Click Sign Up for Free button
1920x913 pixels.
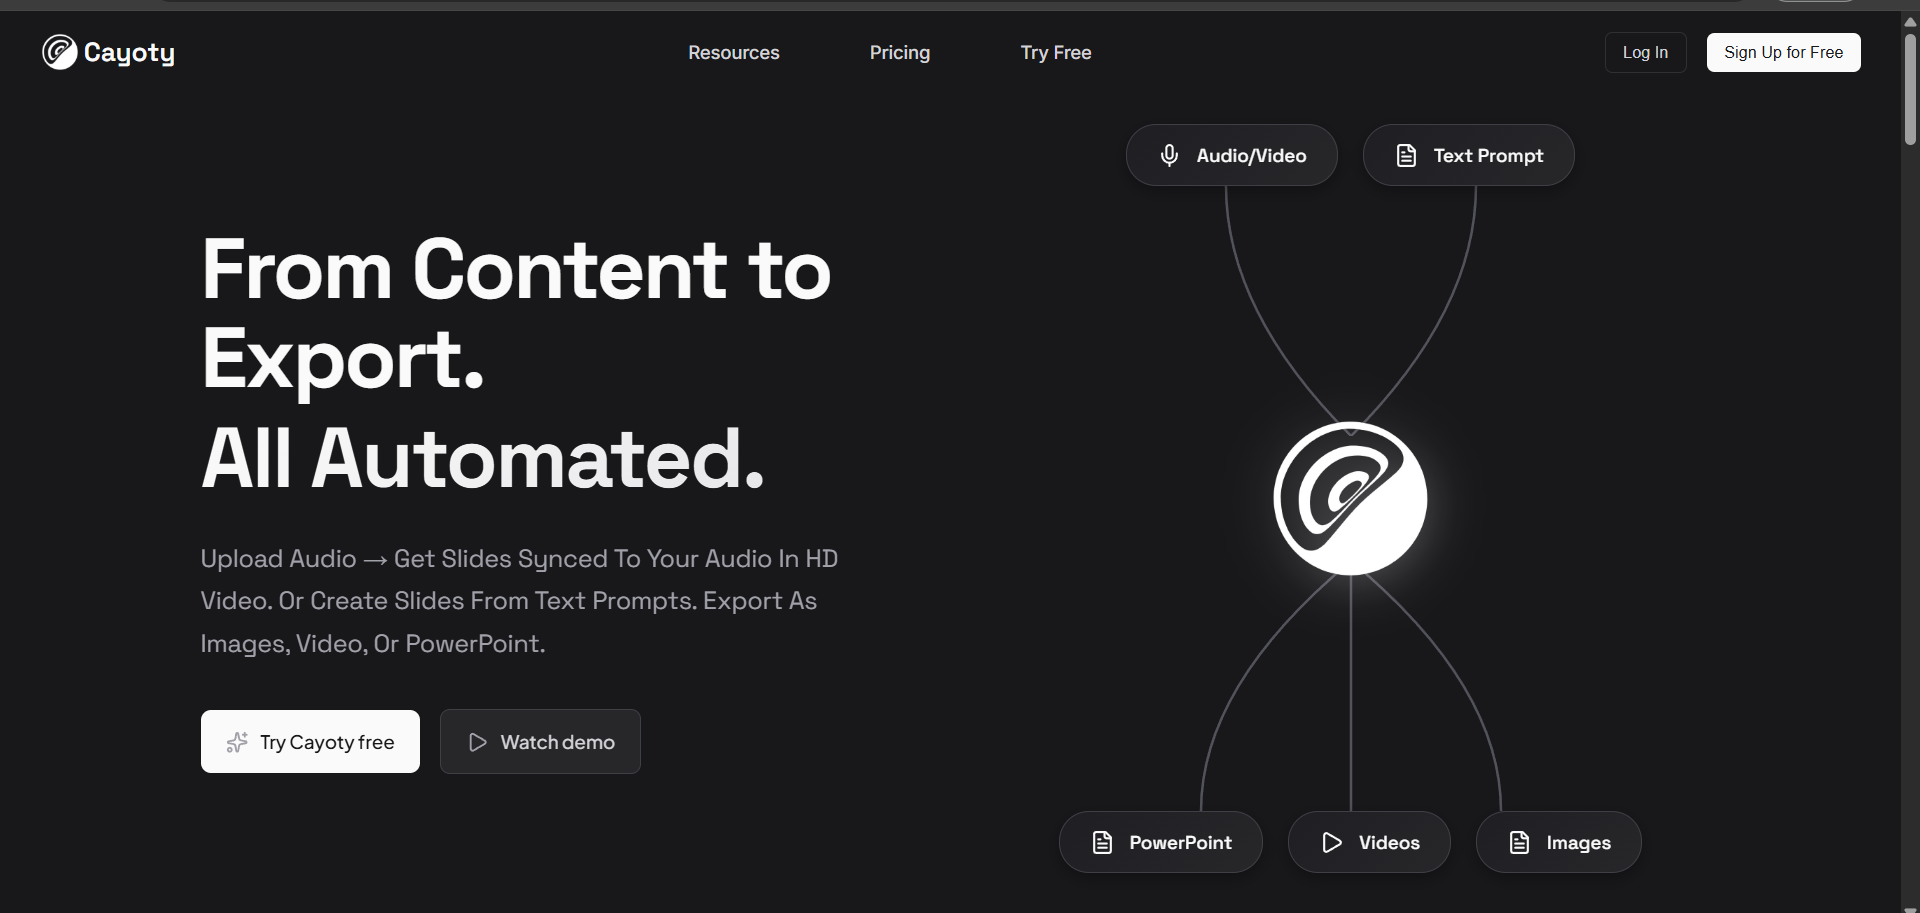[1783, 52]
